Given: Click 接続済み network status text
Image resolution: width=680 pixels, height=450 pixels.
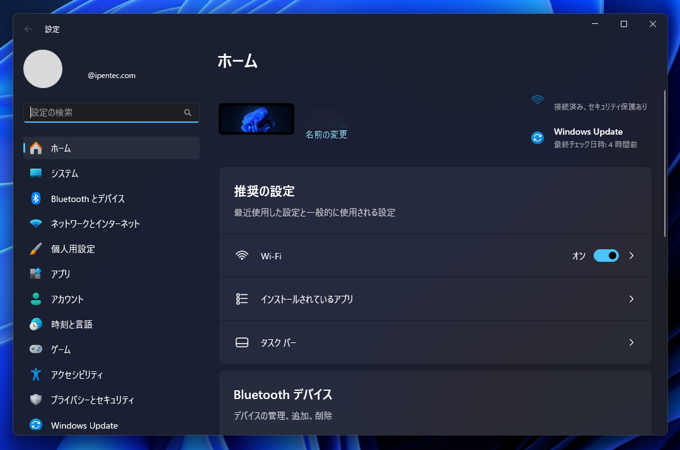Looking at the screenshot, I should click(600, 107).
